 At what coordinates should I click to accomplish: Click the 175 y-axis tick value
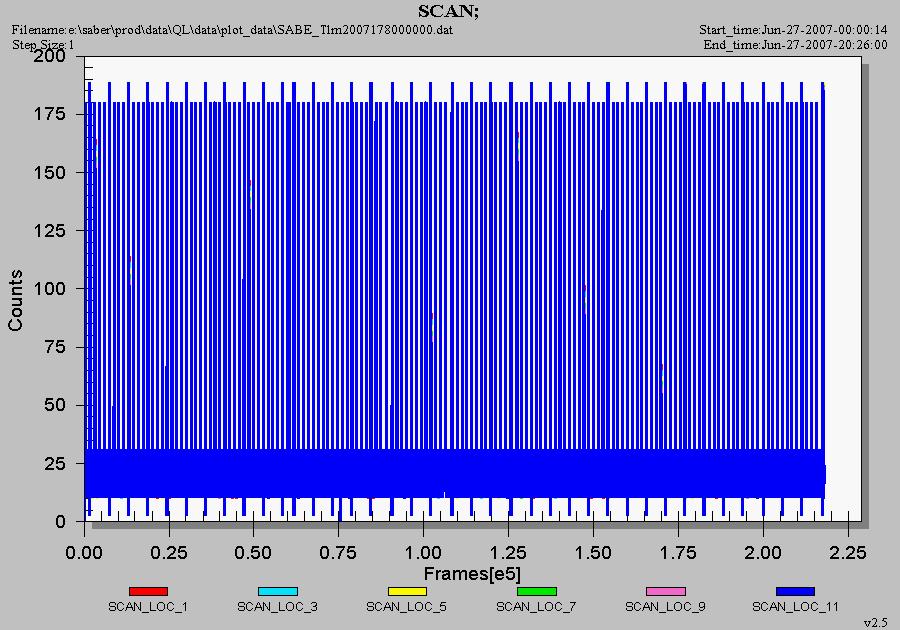(50, 114)
